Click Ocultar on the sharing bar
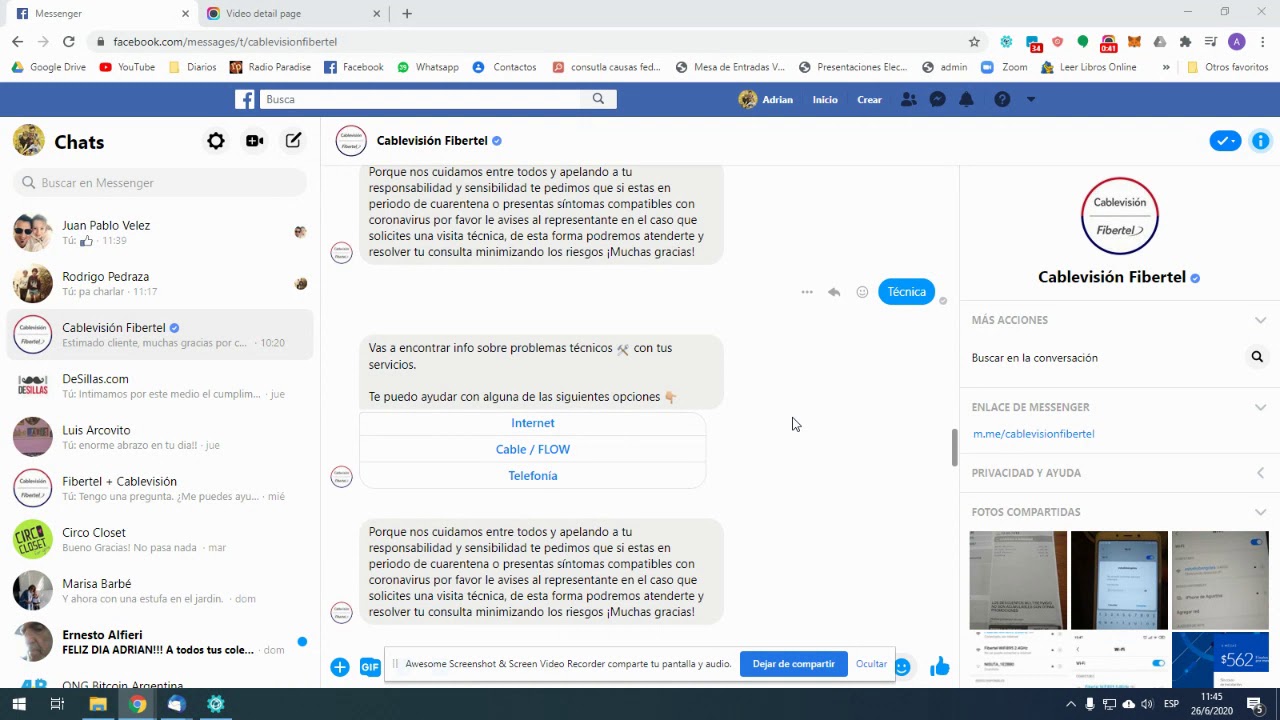The width and height of the screenshot is (1280, 720). (x=871, y=664)
